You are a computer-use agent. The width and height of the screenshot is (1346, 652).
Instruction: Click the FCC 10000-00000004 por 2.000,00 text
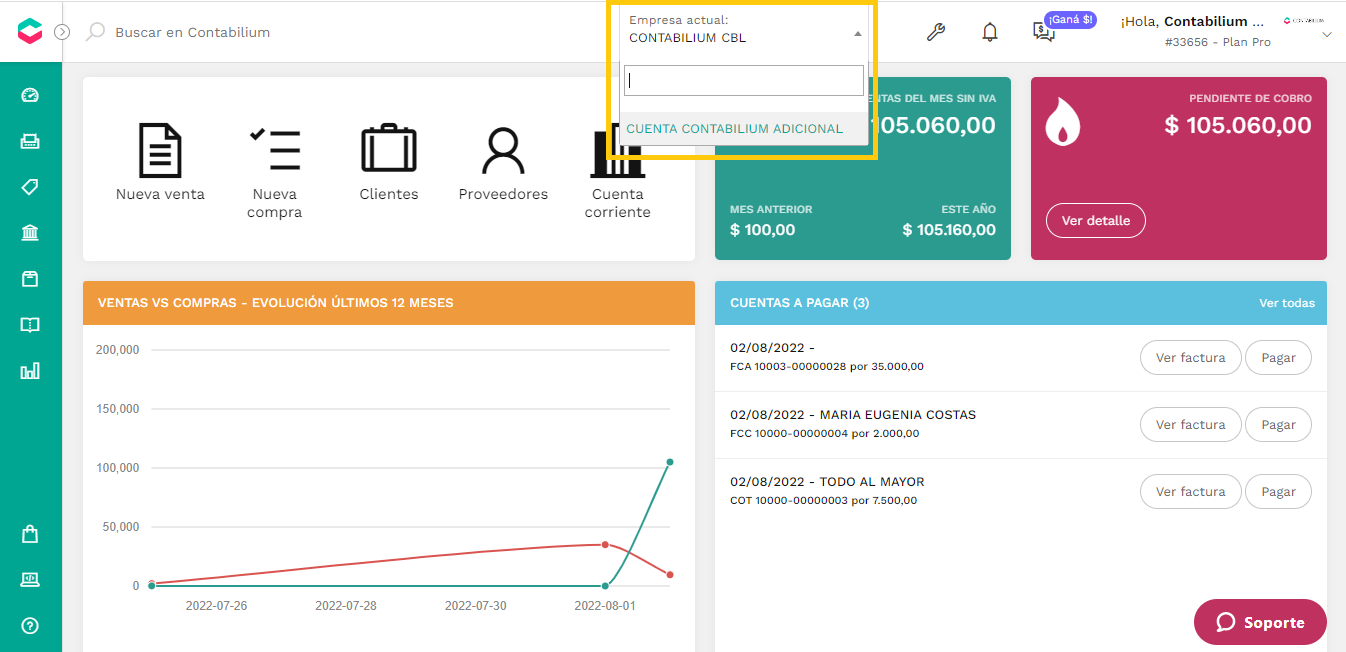coord(824,434)
